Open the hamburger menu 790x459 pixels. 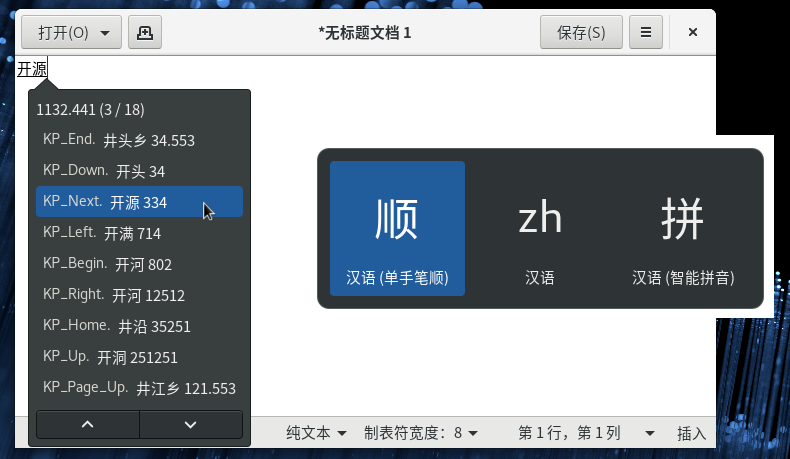(x=645, y=33)
